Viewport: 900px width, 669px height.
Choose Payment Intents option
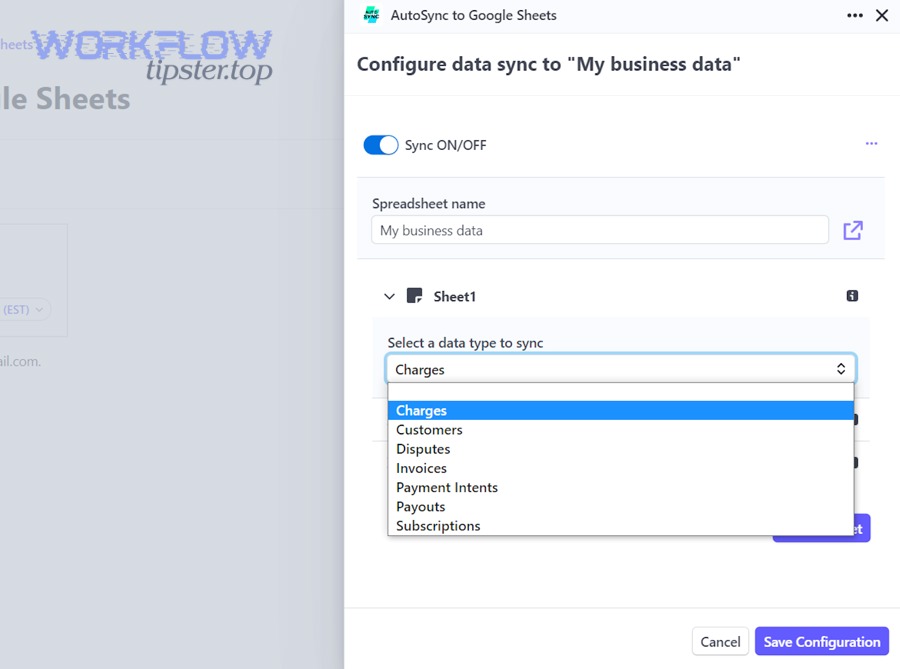(x=446, y=487)
